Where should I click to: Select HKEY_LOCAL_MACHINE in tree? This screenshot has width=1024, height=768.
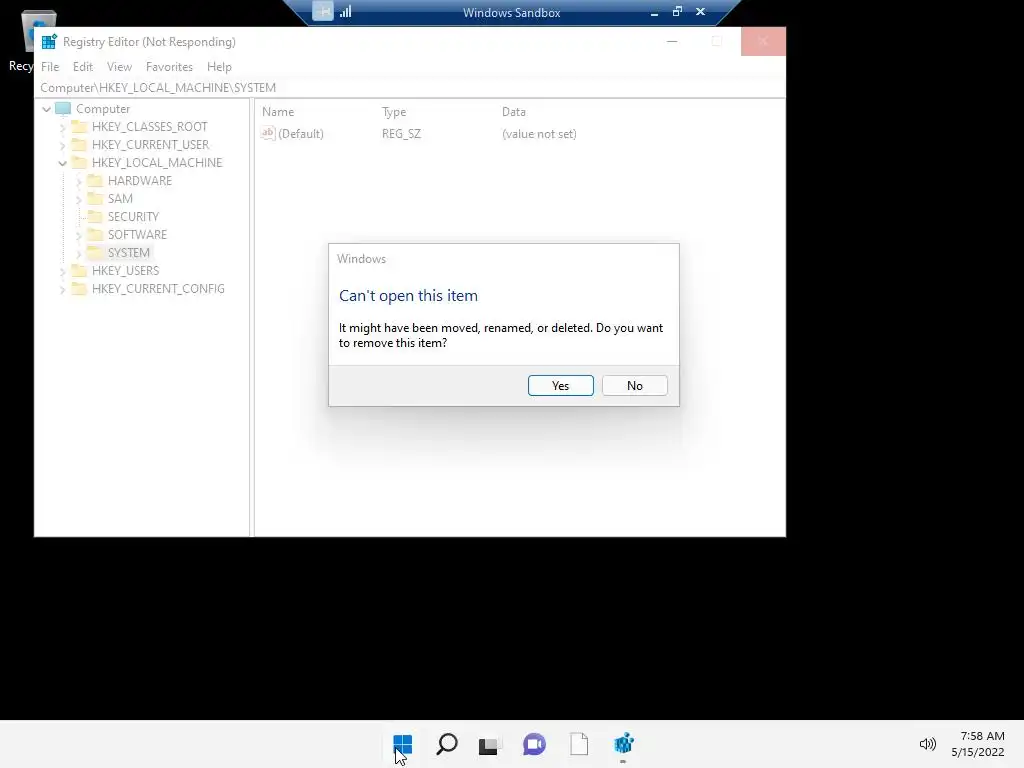pyautogui.click(x=157, y=163)
